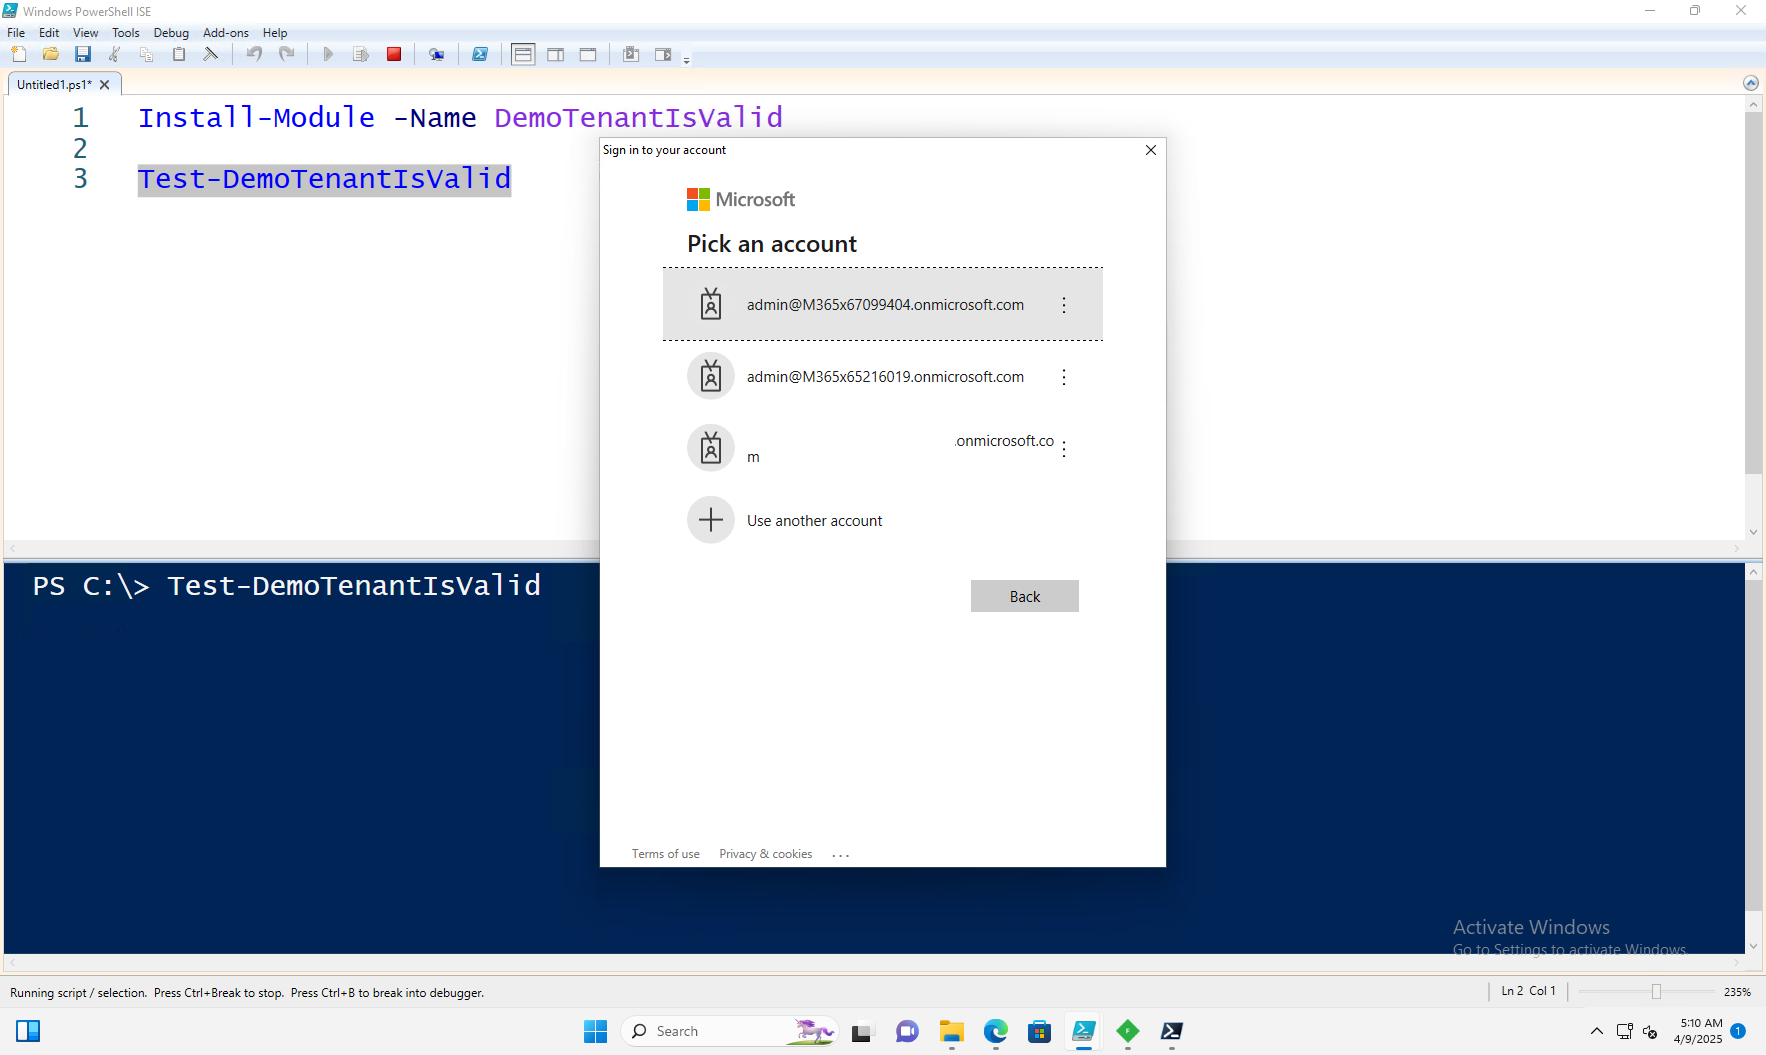The width and height of the screenshot is (1766, 1055).
Task: Save the script with the floppy icon
Action: 83,54
